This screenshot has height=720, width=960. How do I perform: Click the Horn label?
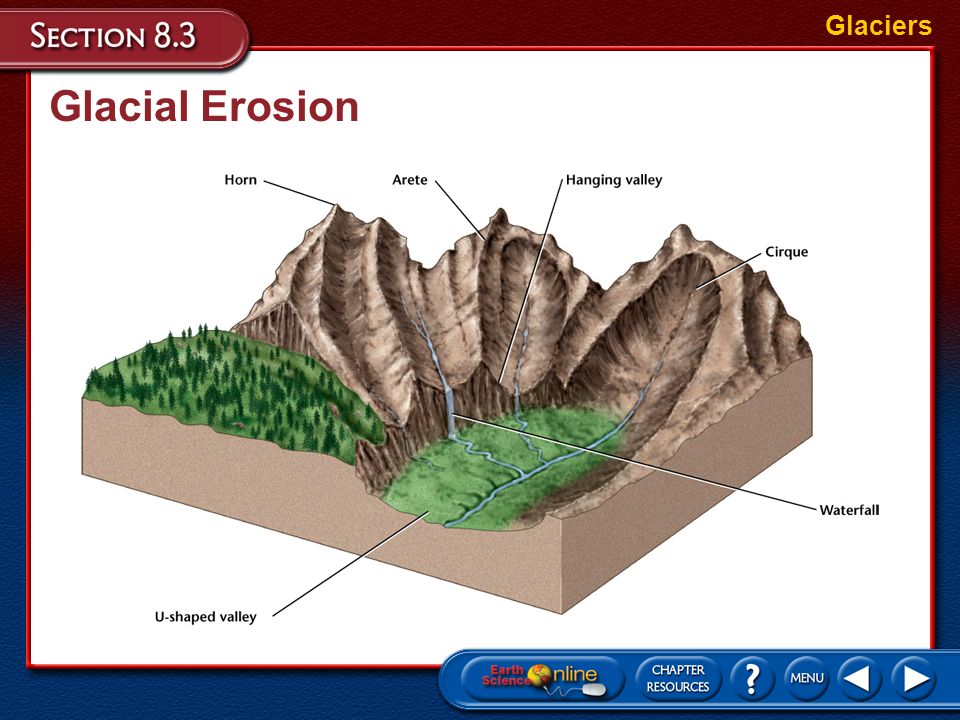[241, 180]
